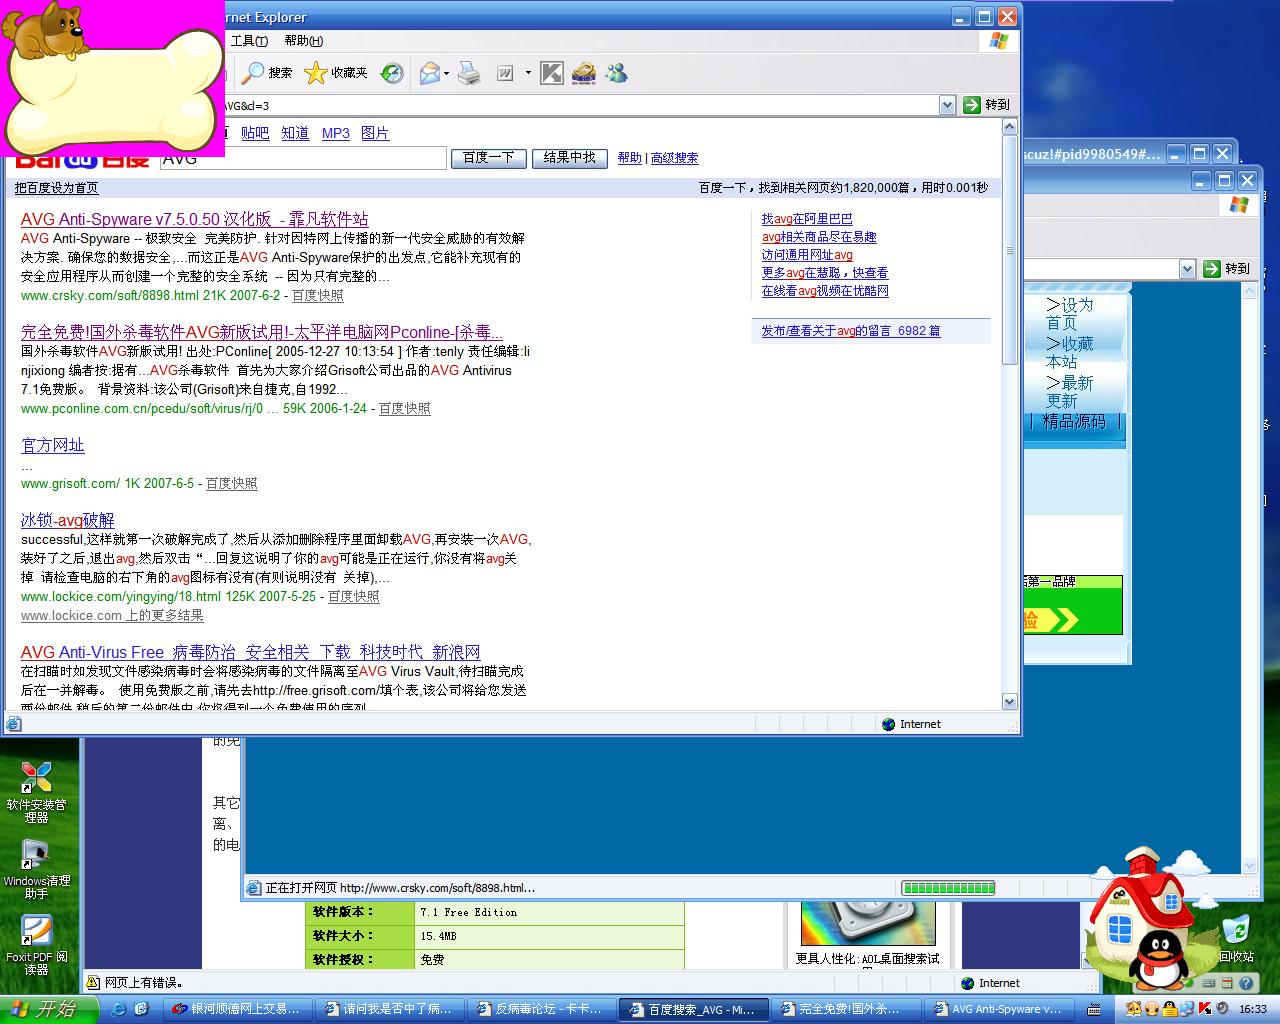Open the Foxit PDF 阅读器 desktop shortcut
This screenshot has width=1280, height=1024.
pyautogui.click(x=37, y=944)
